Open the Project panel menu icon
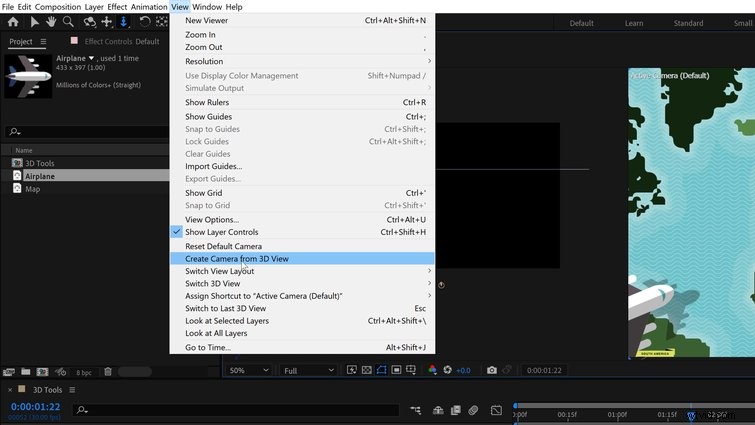The width and height of the screenshot is (755, 425). (x=43, y=42)
